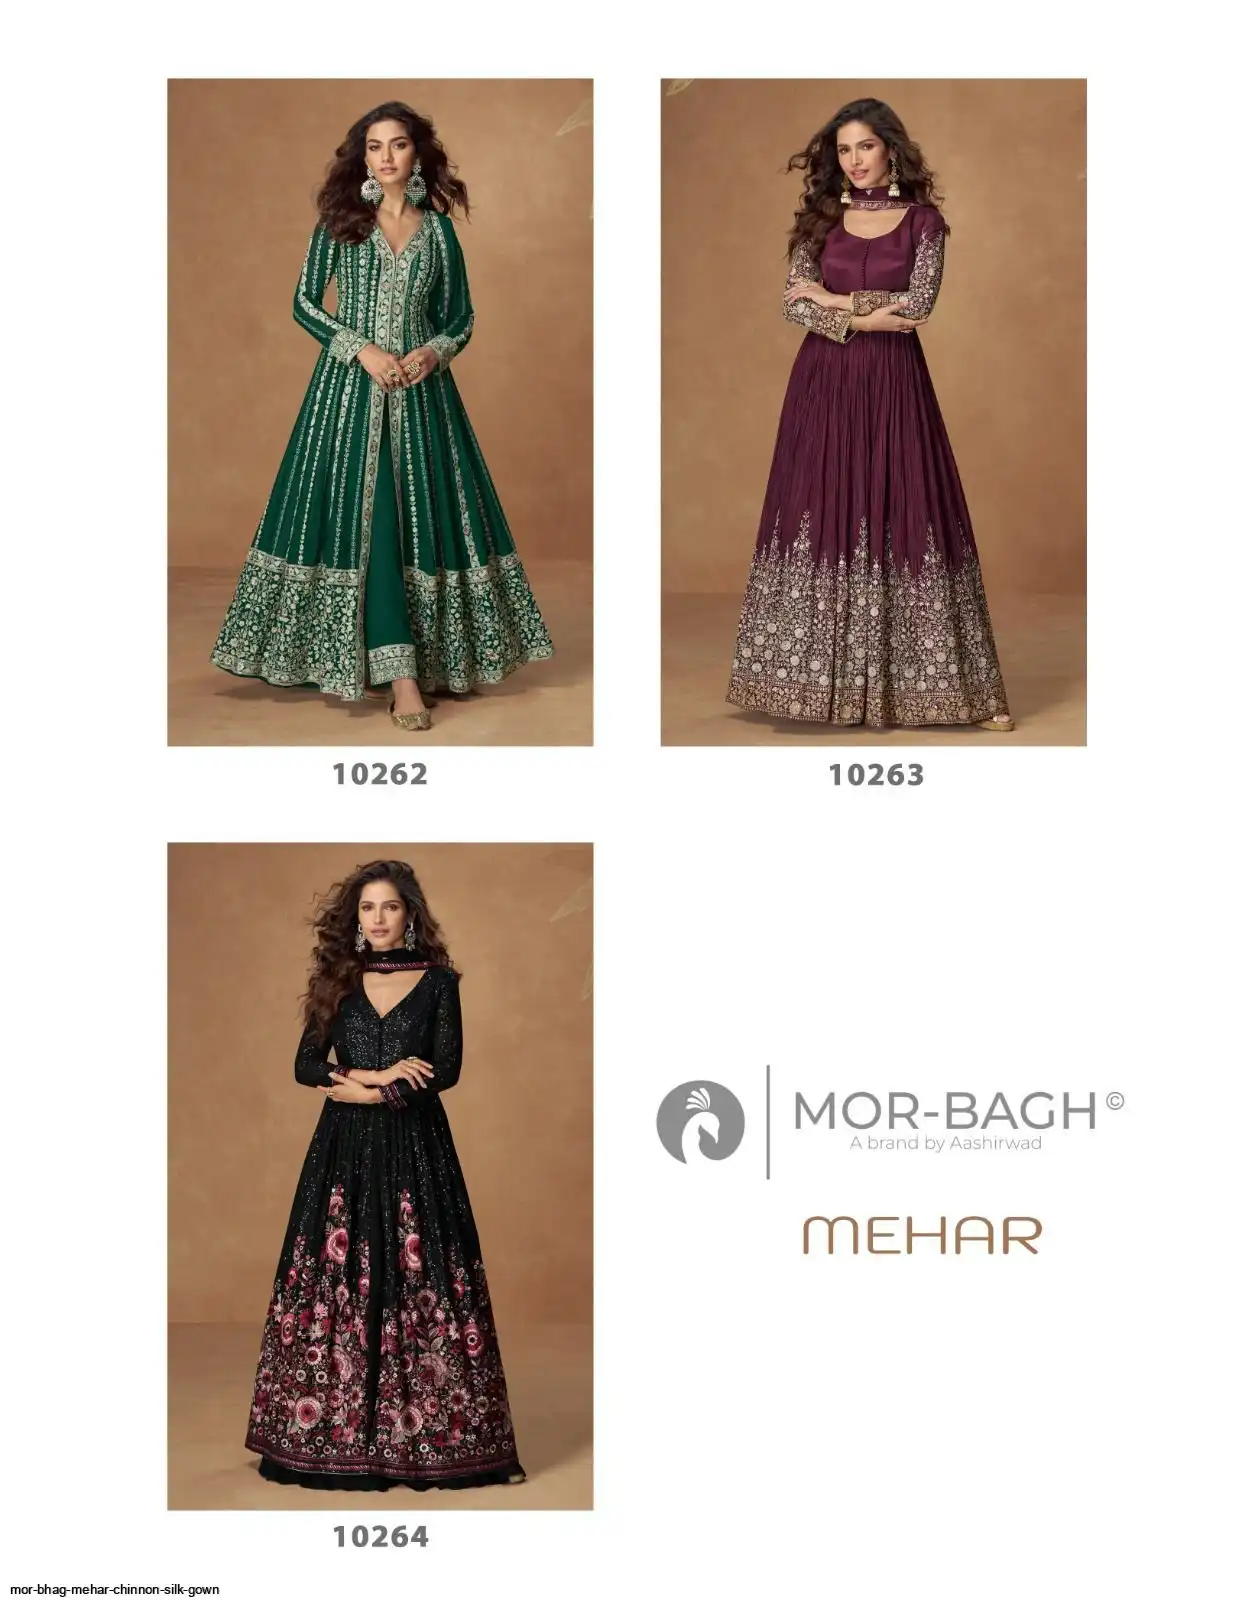Open the maroon gown 10263 image

[x=873, y=412]
